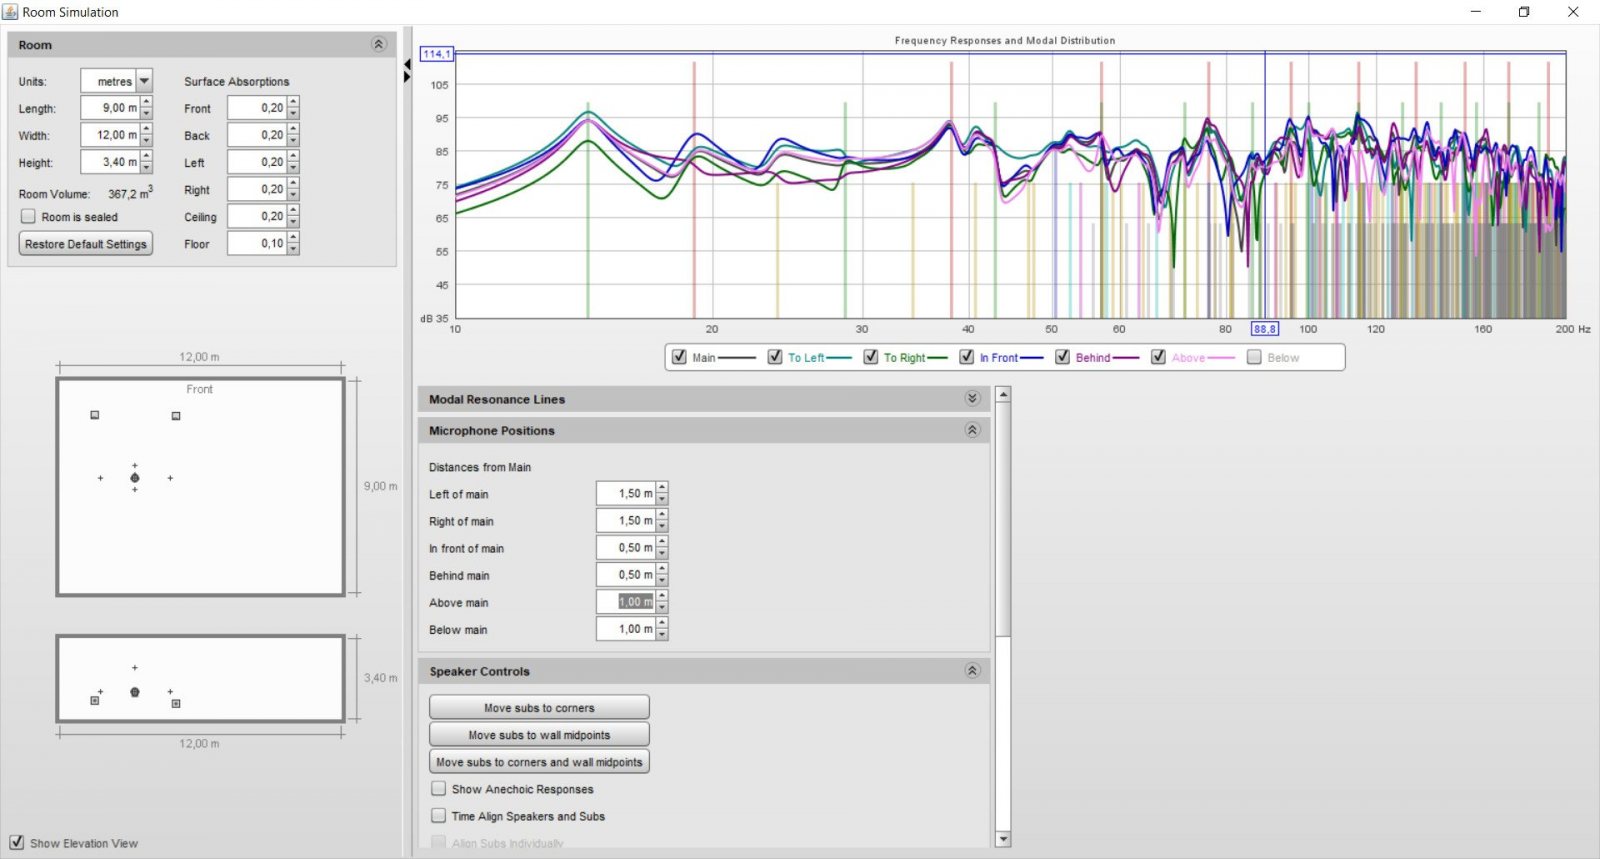The image size is (1600, 859).
Task: Click left-pointing panel divider arrow
Action: coord(407,64)
